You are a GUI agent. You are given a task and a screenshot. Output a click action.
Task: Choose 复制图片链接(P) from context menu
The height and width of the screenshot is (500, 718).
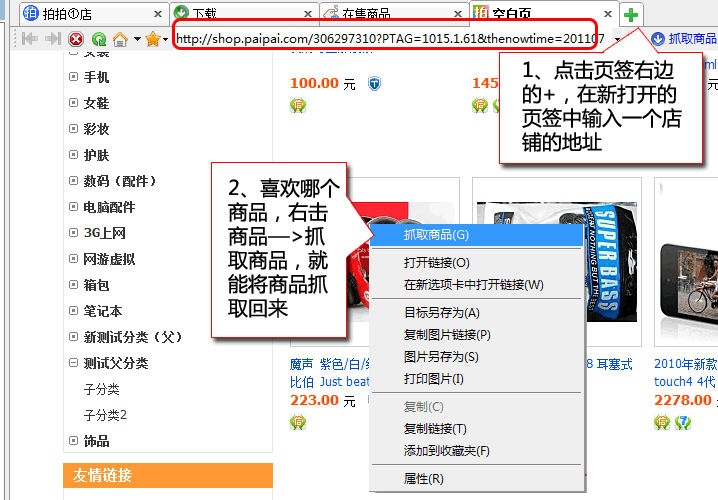477,335
